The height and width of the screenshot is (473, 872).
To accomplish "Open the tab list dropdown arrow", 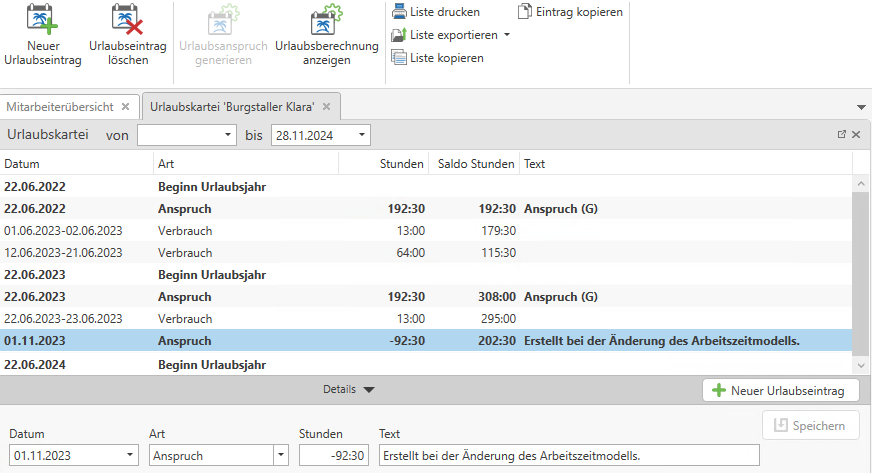I will pos(861,107).
